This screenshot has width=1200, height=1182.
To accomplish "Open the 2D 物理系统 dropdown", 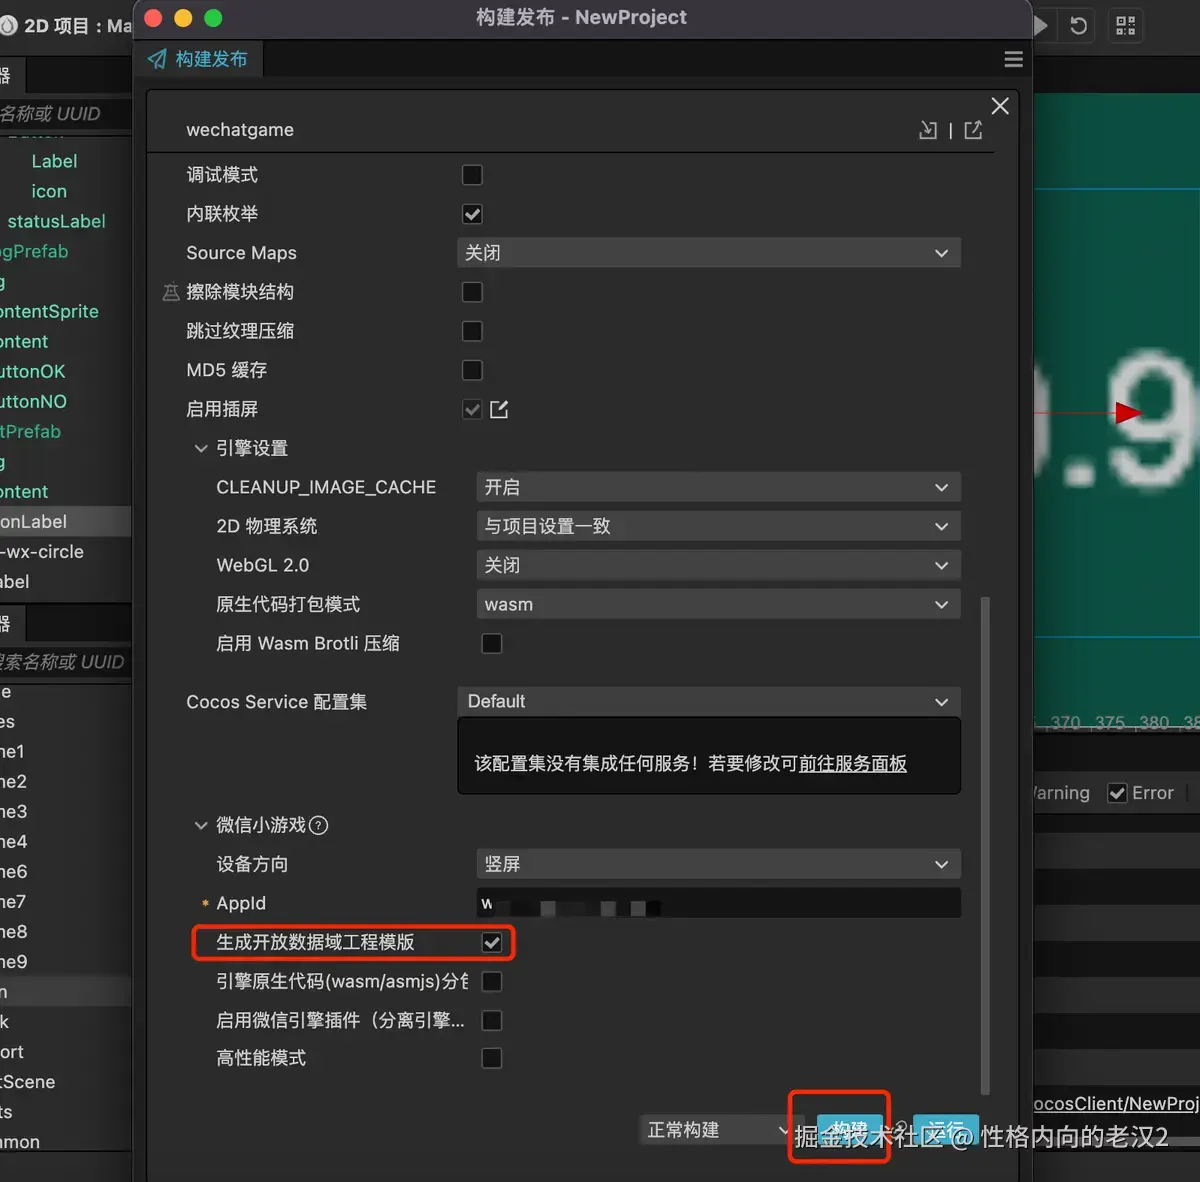I will [x=719, y=526].
